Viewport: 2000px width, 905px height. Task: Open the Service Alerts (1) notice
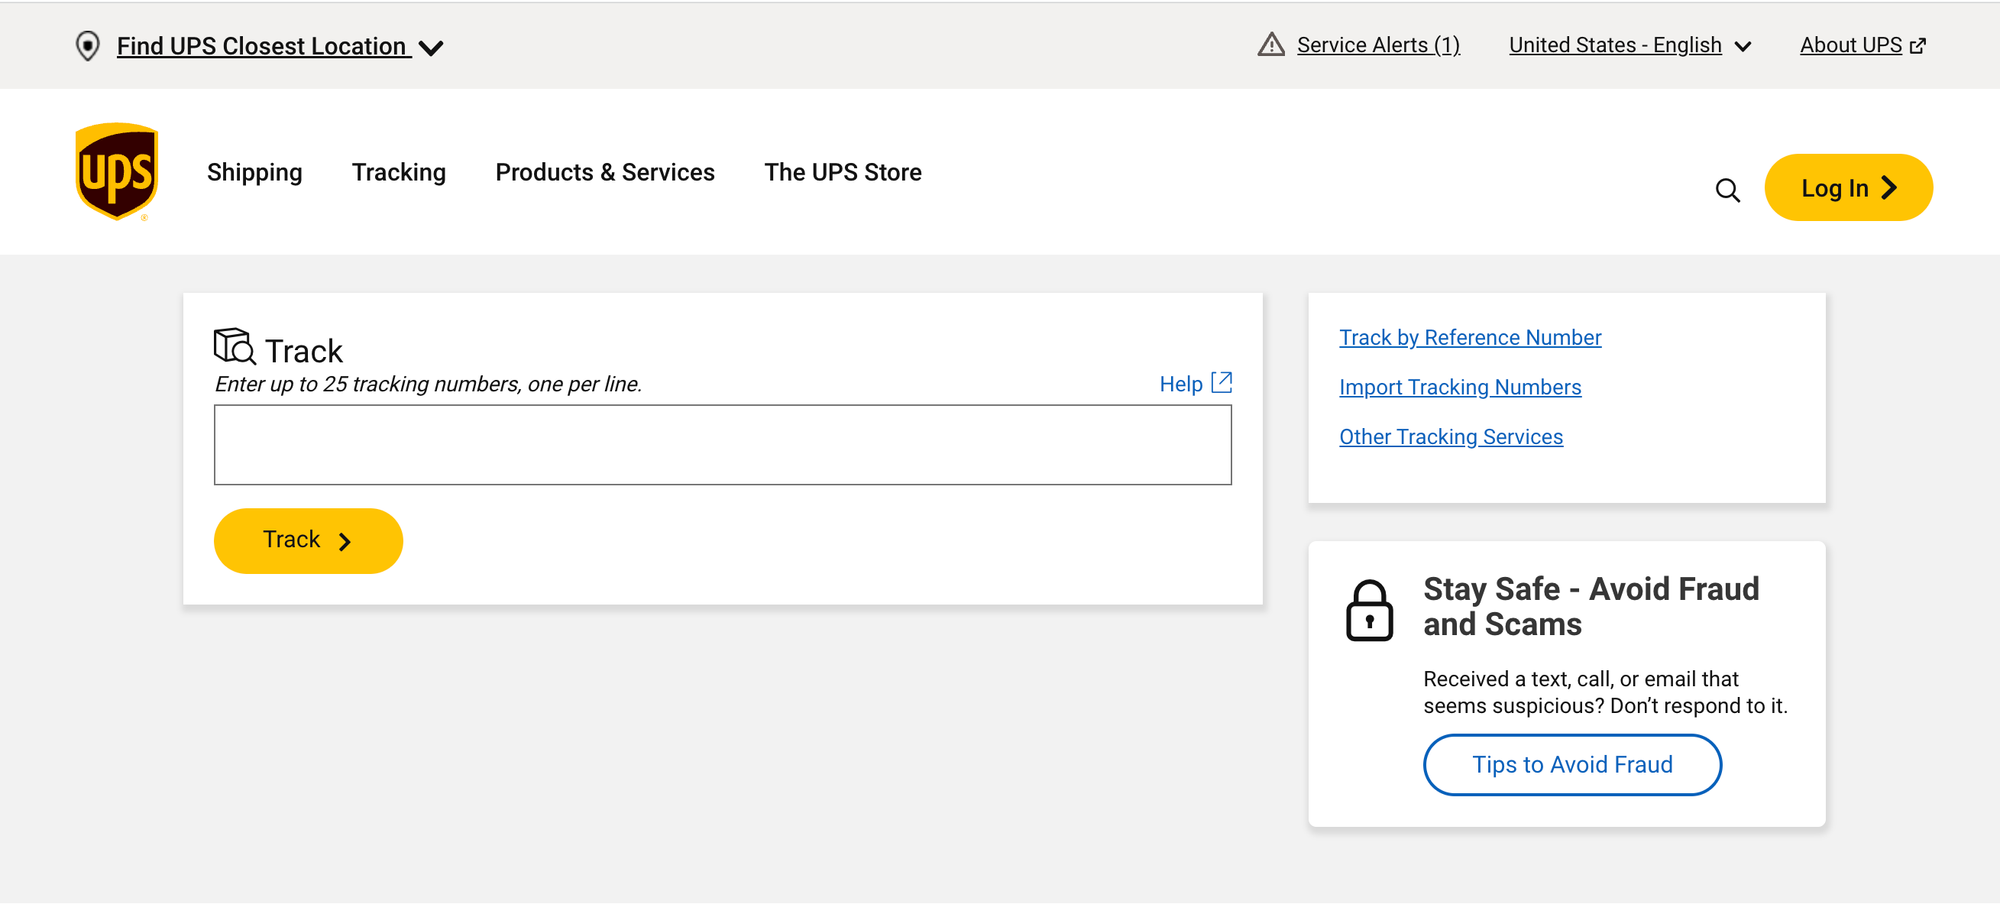click(x=1378, y=45)
